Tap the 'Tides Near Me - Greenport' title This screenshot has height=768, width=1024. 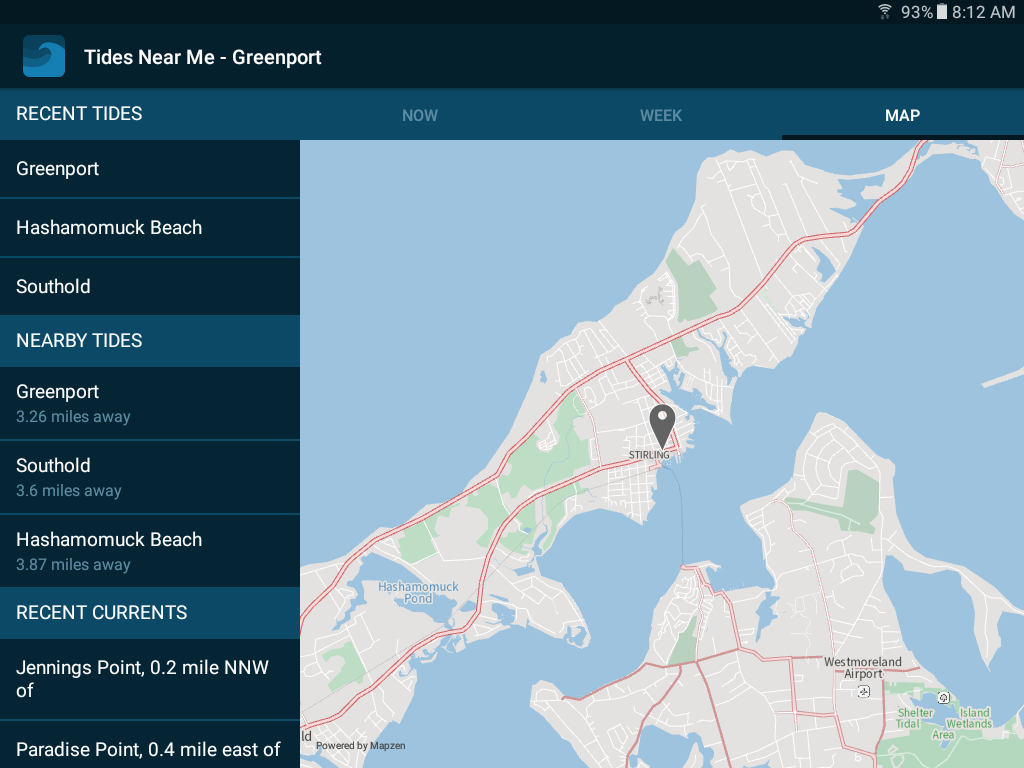pyautogui.click(x=202, y=57)
